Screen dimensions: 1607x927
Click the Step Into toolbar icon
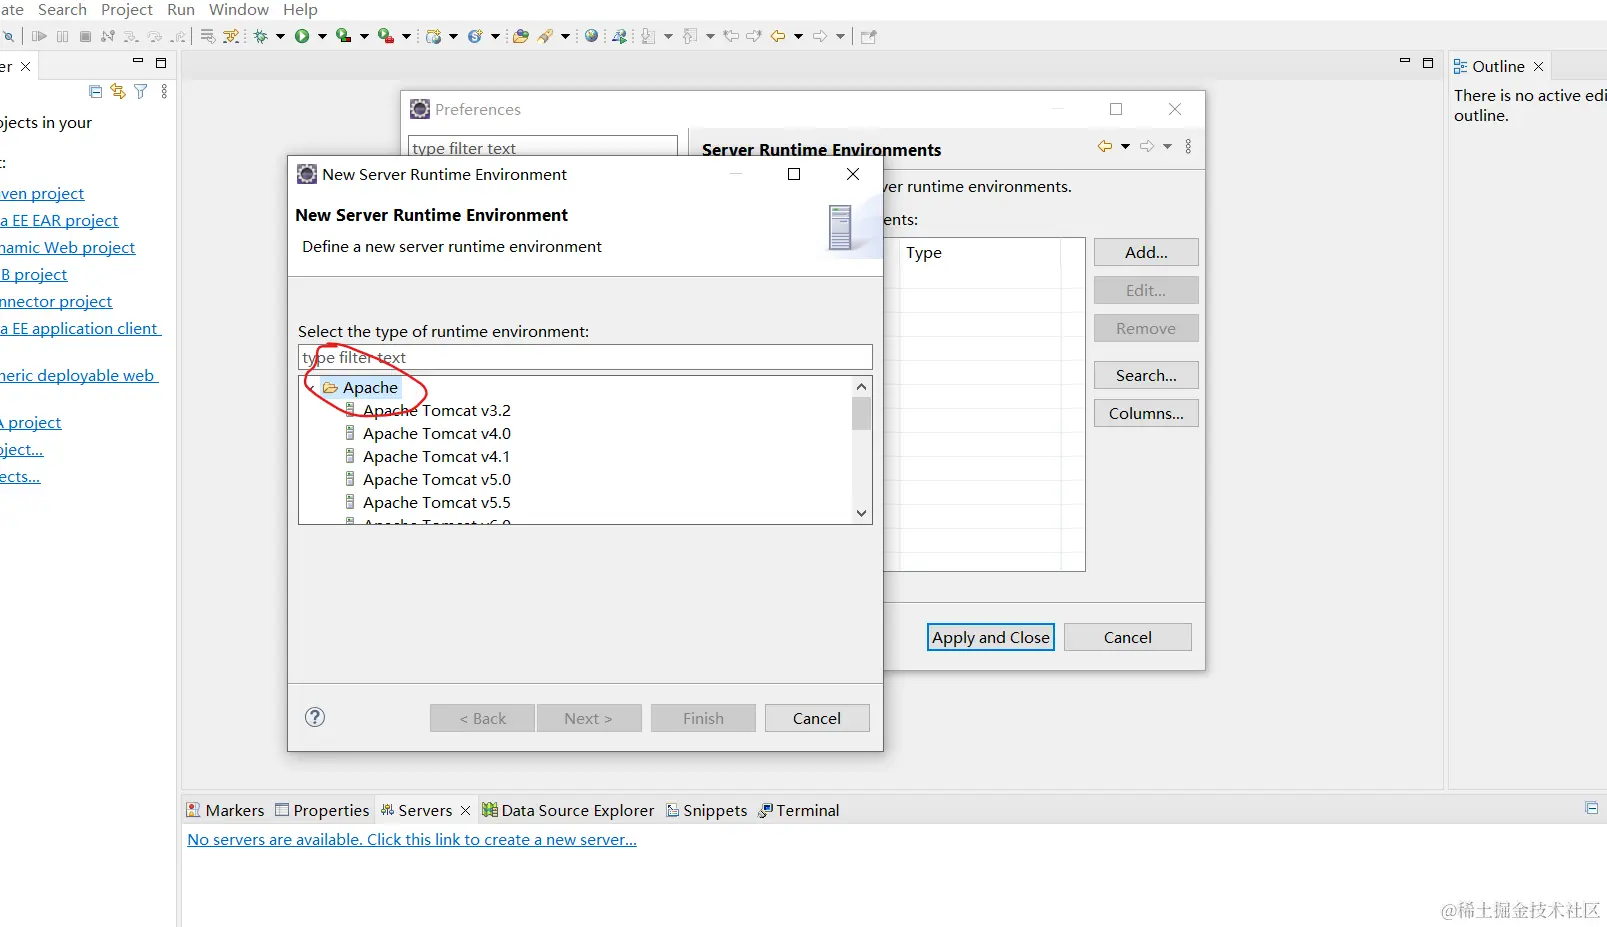click(131, 36)
